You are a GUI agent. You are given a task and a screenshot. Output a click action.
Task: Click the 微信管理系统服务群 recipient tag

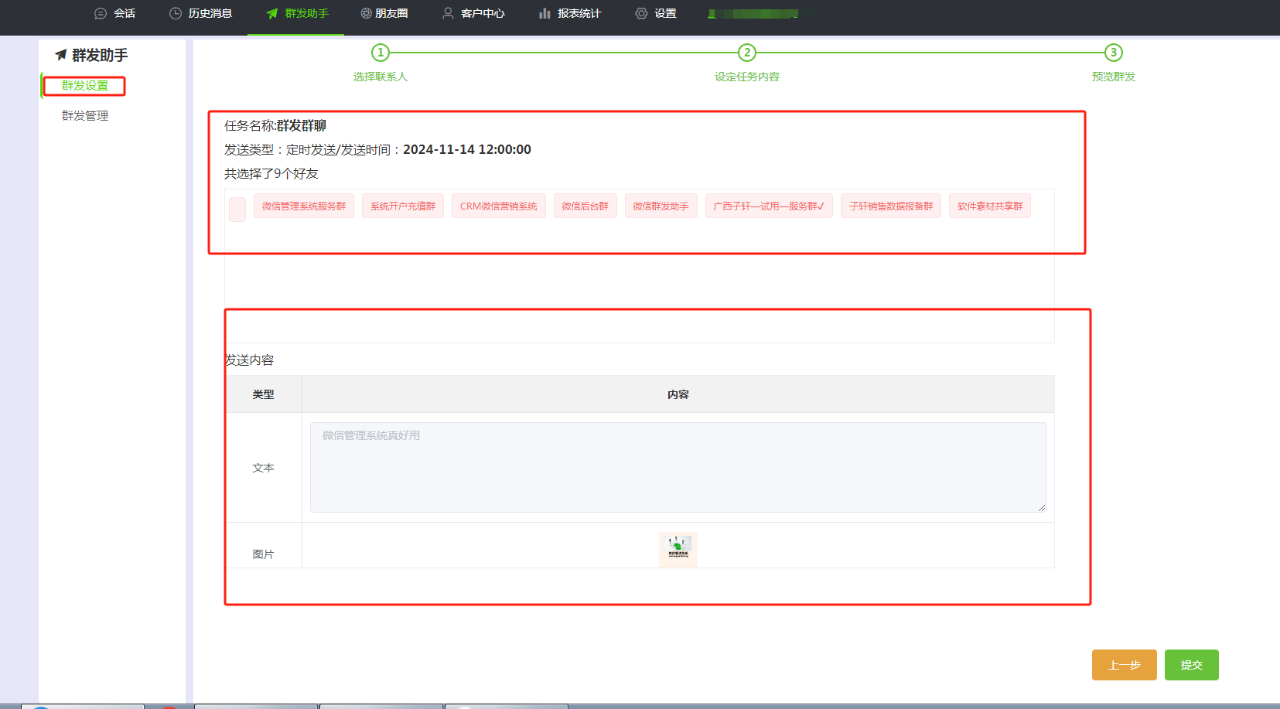click(x=304, y=206)
